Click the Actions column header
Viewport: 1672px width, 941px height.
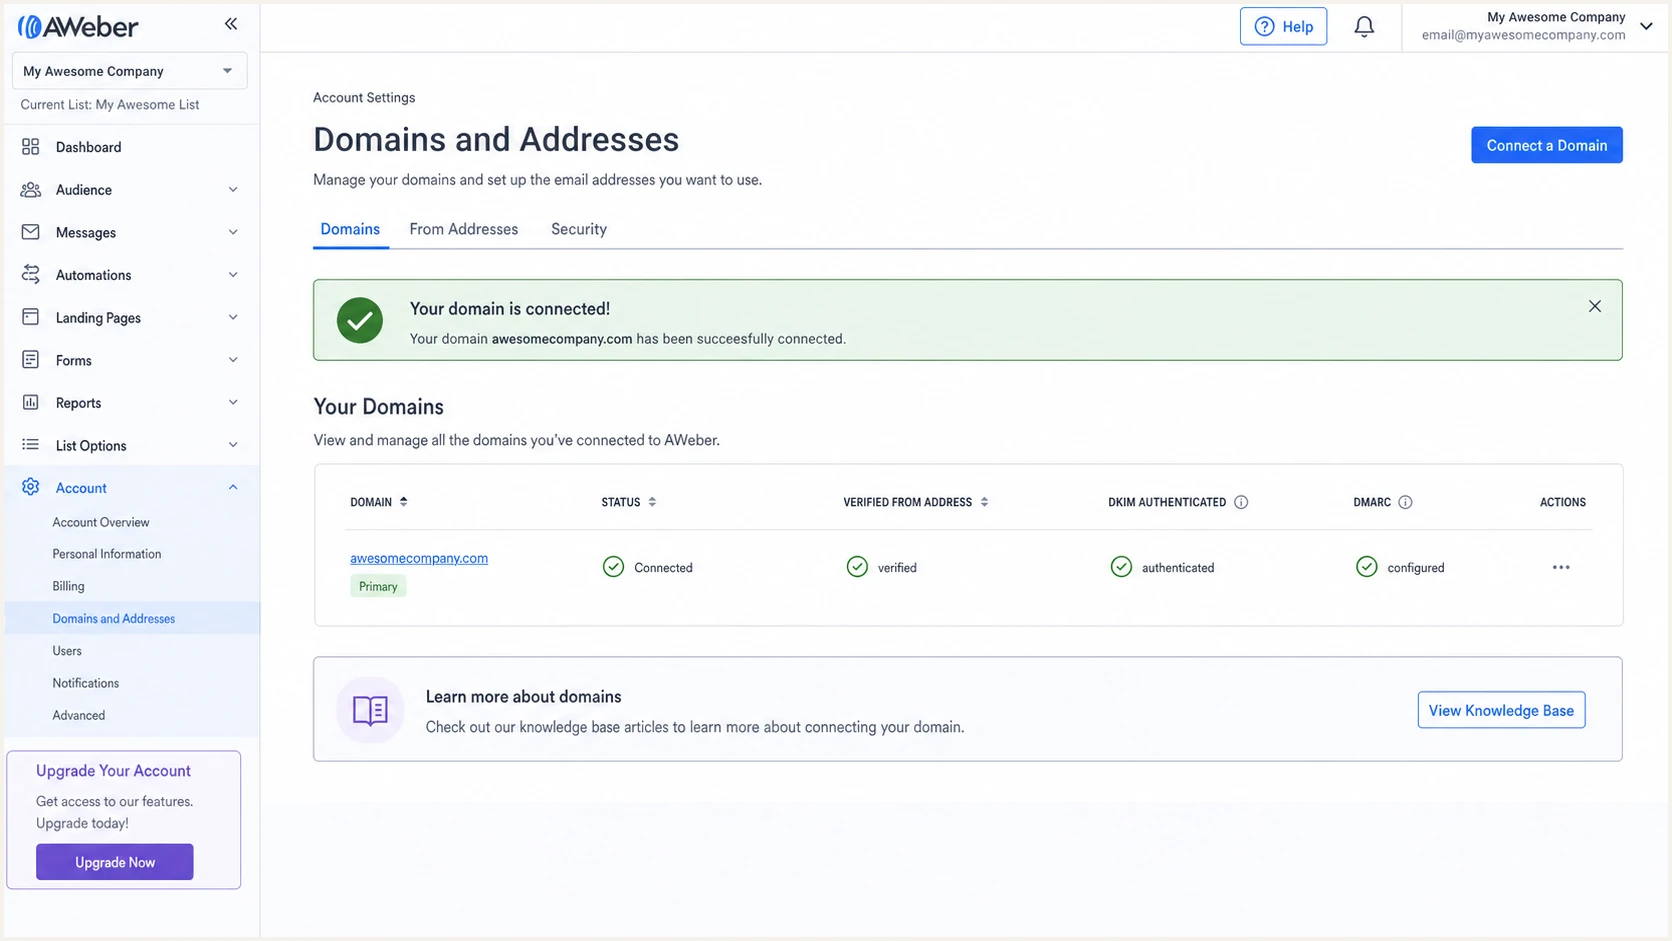1563,502
